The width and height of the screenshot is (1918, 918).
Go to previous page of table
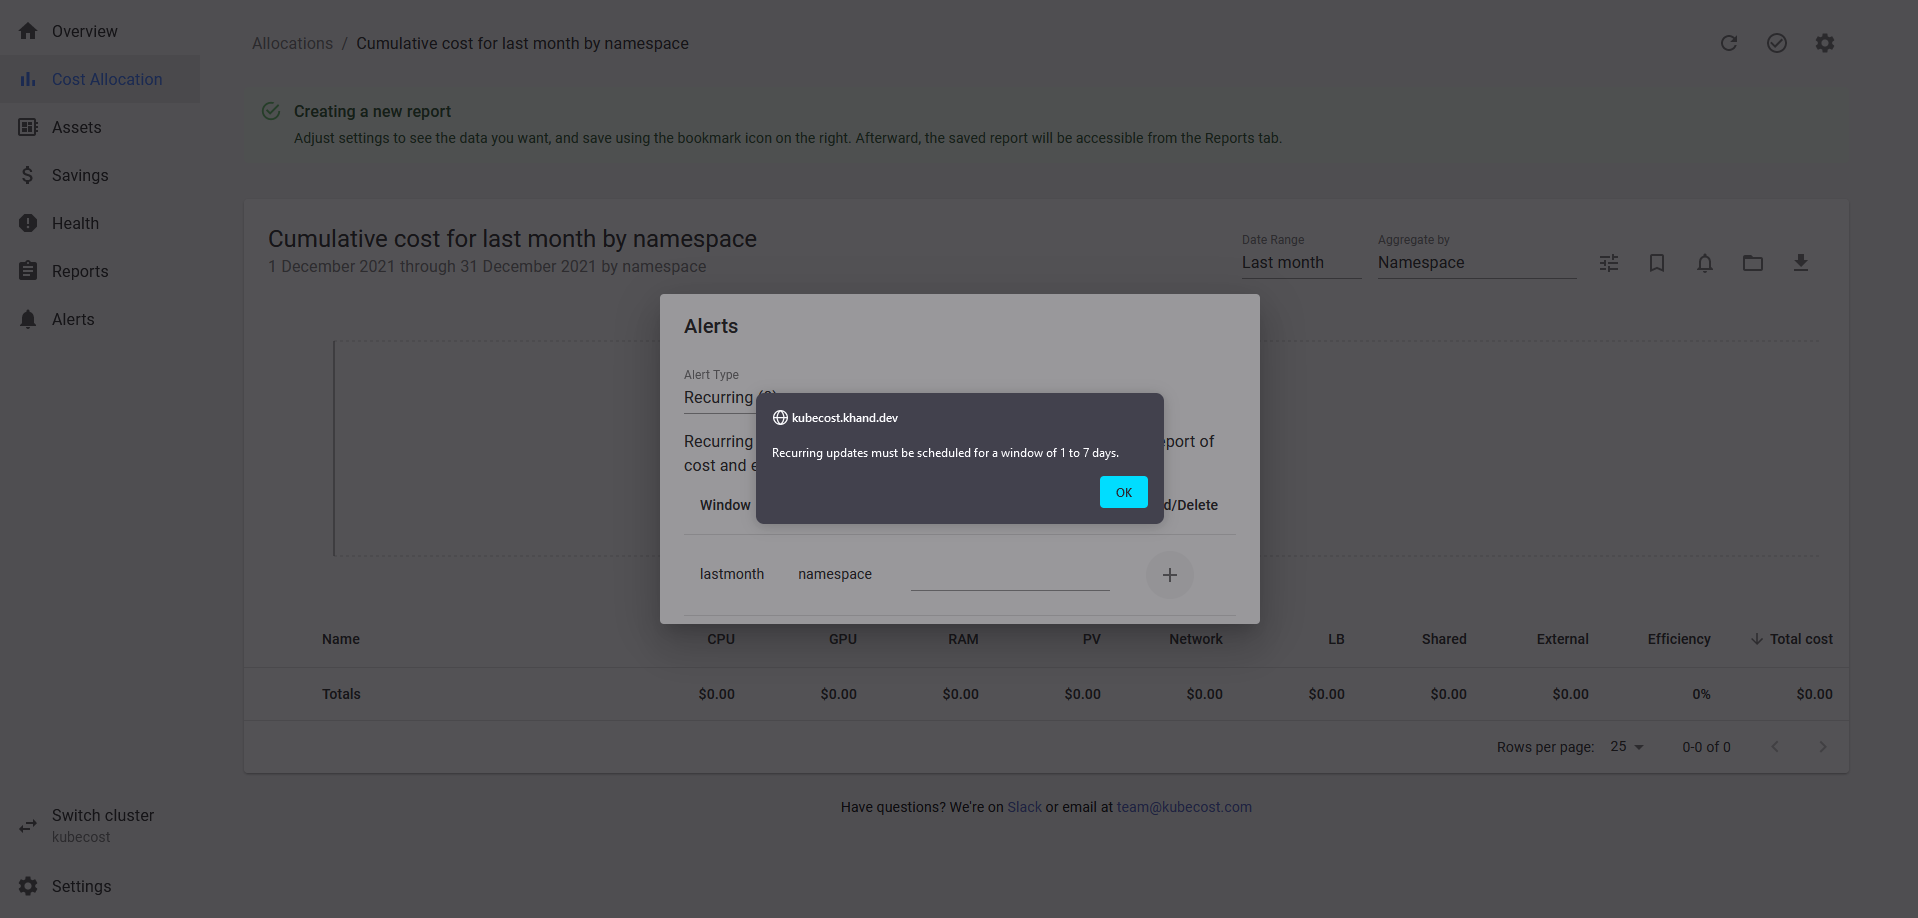[1775, 747]
